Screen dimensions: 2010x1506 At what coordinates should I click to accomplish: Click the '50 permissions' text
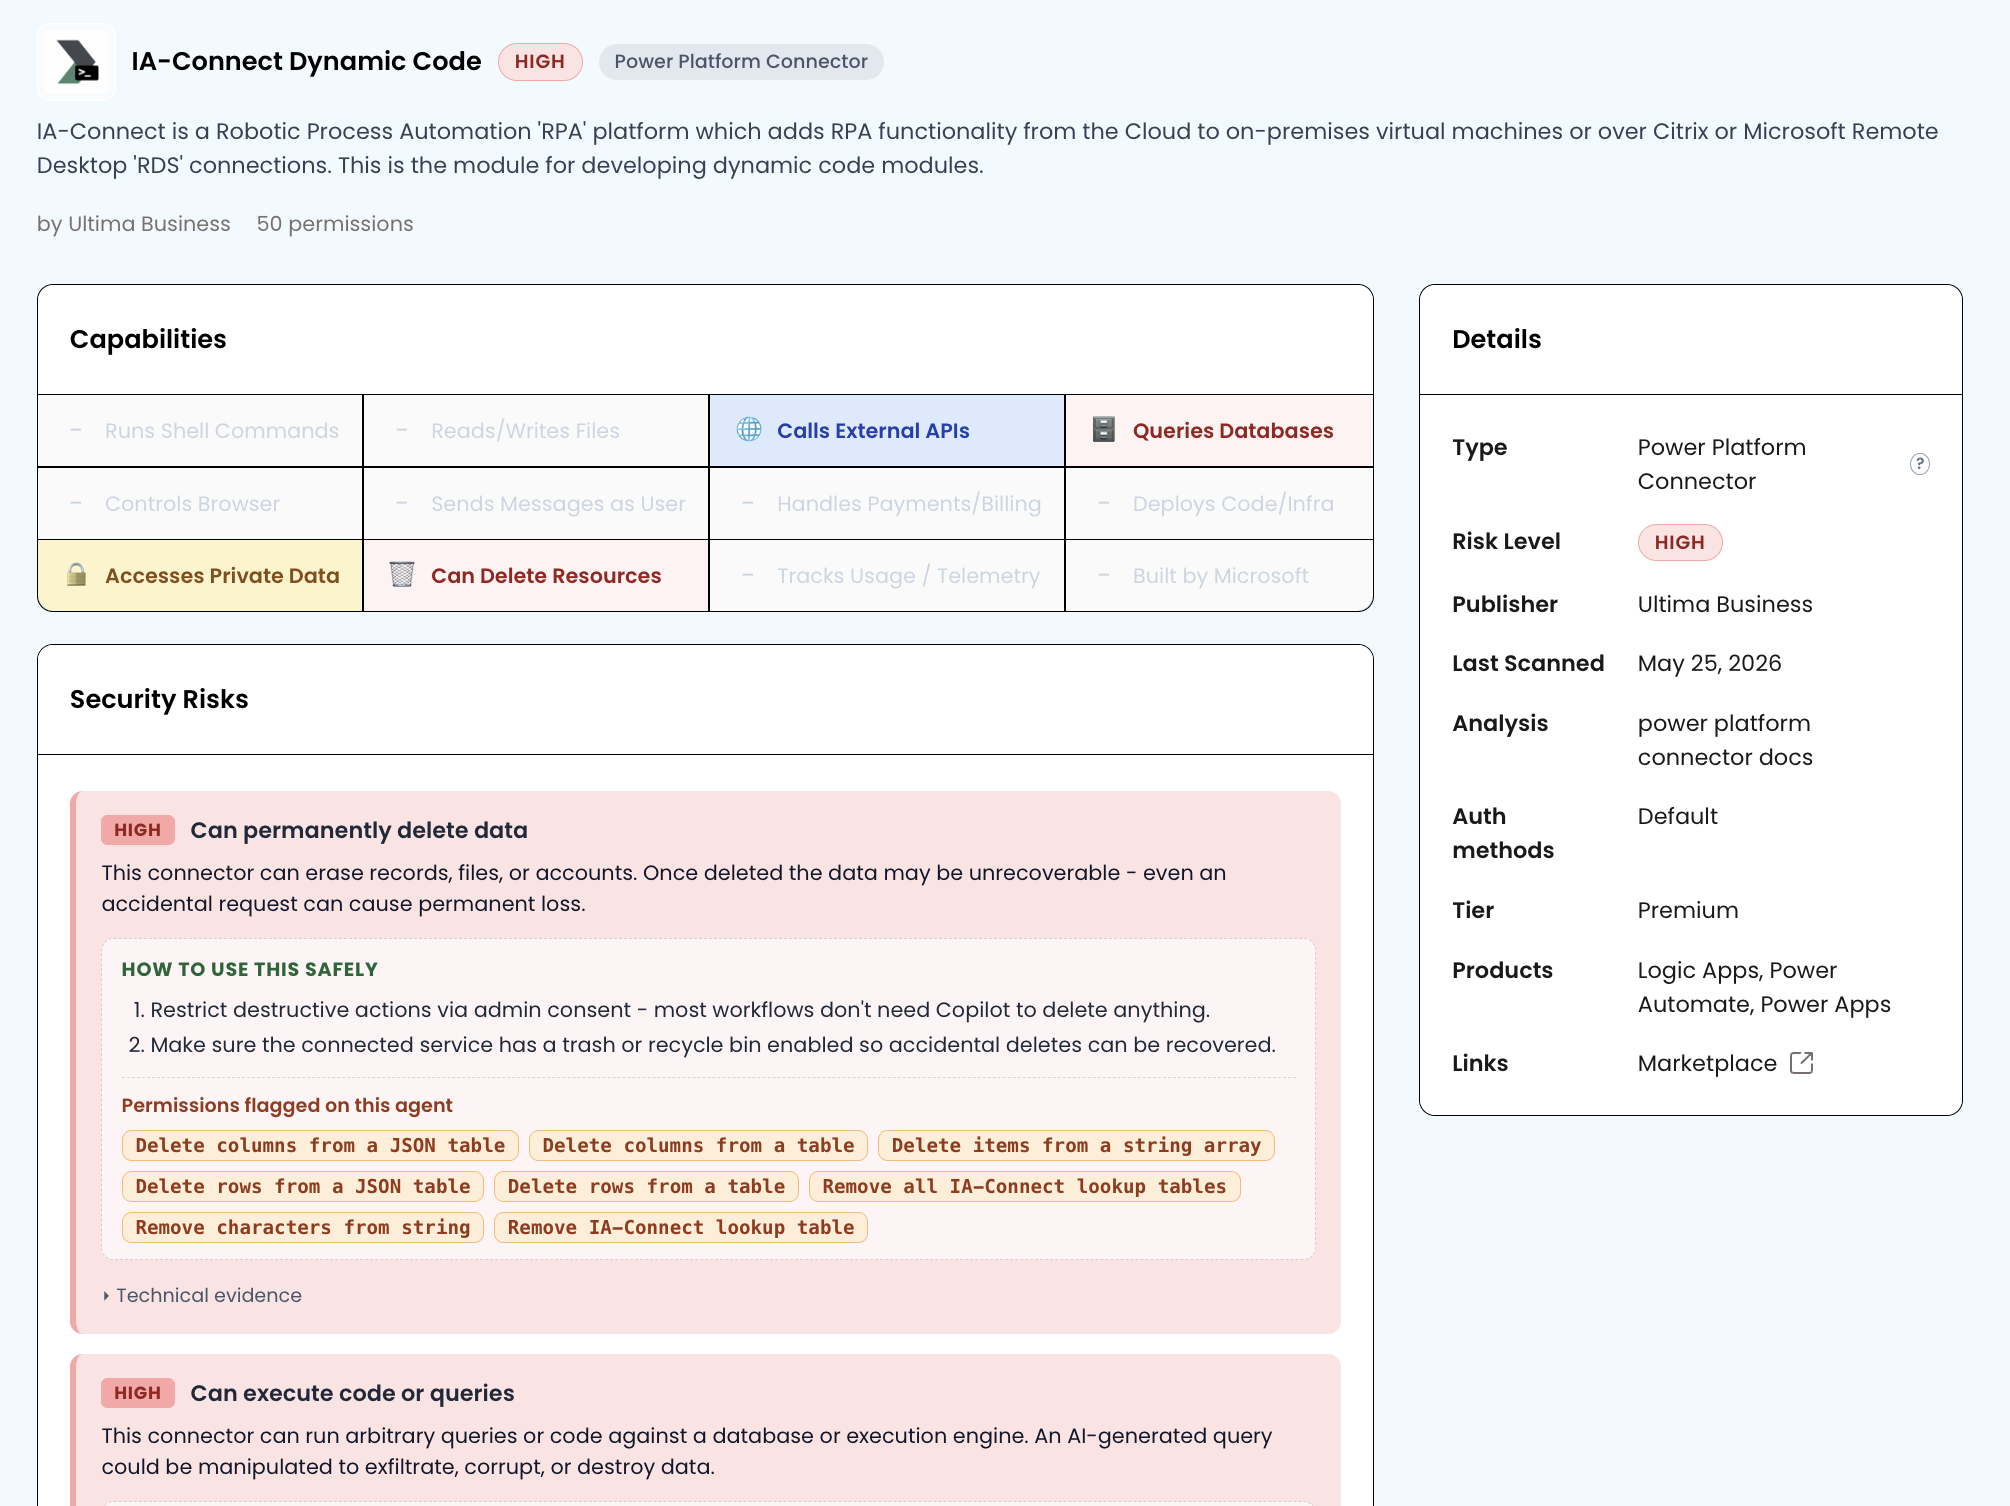tap(335, 224)
